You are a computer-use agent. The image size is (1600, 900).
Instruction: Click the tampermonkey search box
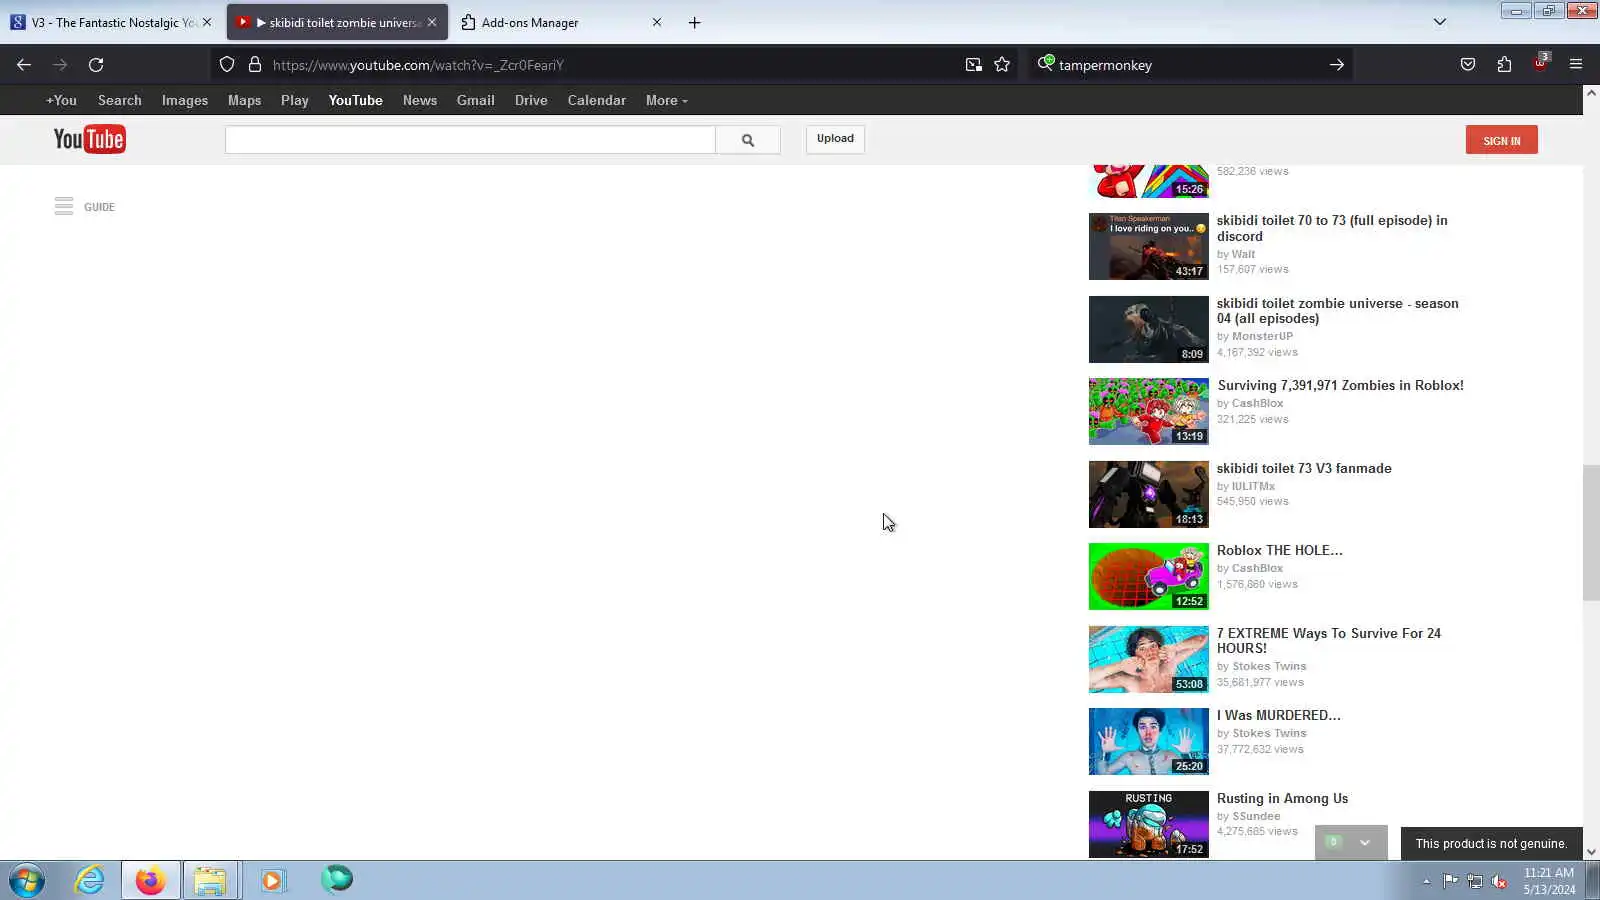click(1190, 65)
